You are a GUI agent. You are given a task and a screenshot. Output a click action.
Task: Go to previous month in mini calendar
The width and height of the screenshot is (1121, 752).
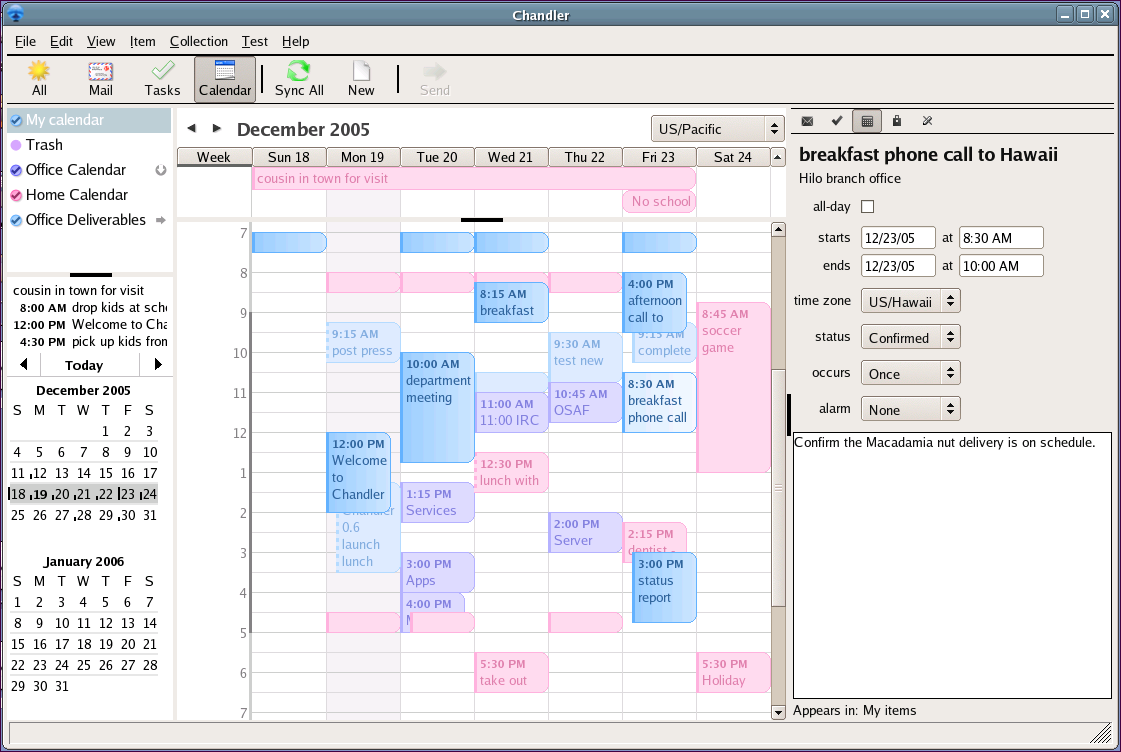pyautogui.click(x=24, y=365)
